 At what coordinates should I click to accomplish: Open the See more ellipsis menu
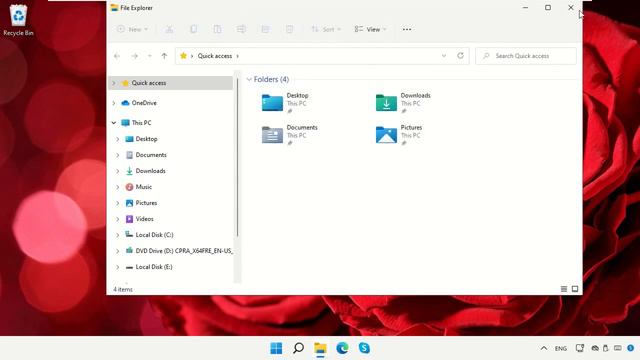click(x=407, y=29)
